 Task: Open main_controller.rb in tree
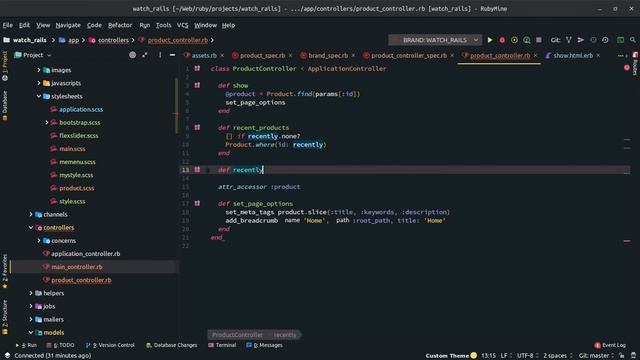pos(77,267)
